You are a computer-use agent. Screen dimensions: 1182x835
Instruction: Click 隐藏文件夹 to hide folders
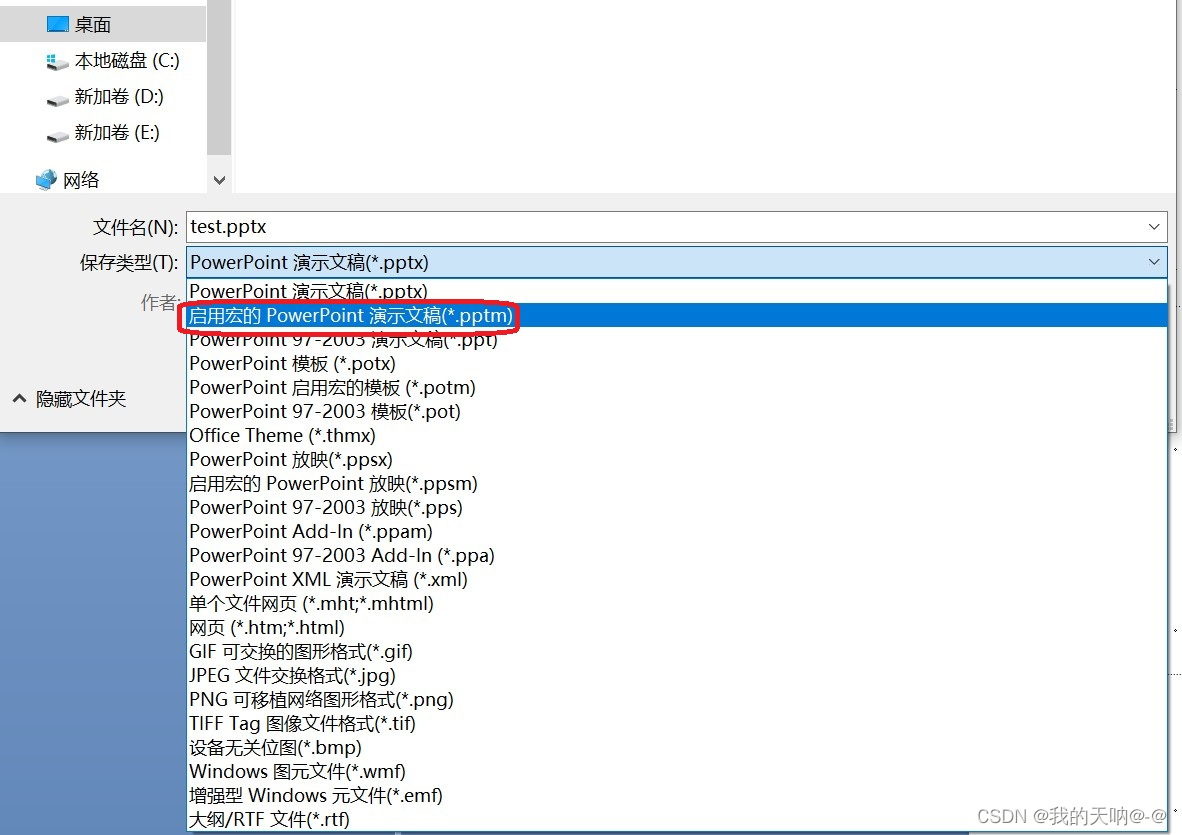tap(81, 399)
